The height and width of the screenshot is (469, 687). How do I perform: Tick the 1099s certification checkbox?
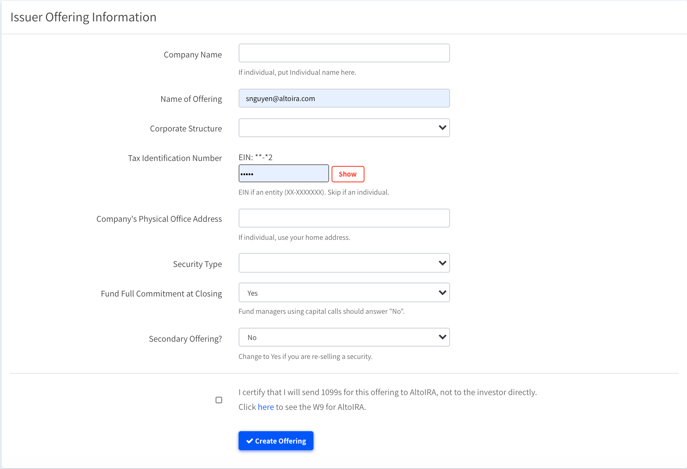[x=219, y=400]
